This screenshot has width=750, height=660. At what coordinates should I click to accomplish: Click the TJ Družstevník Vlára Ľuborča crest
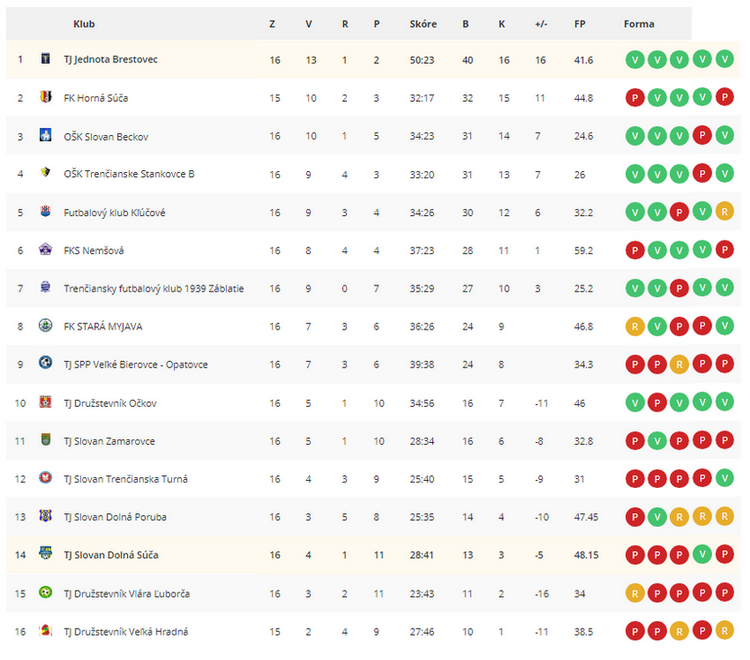[45, 593]
